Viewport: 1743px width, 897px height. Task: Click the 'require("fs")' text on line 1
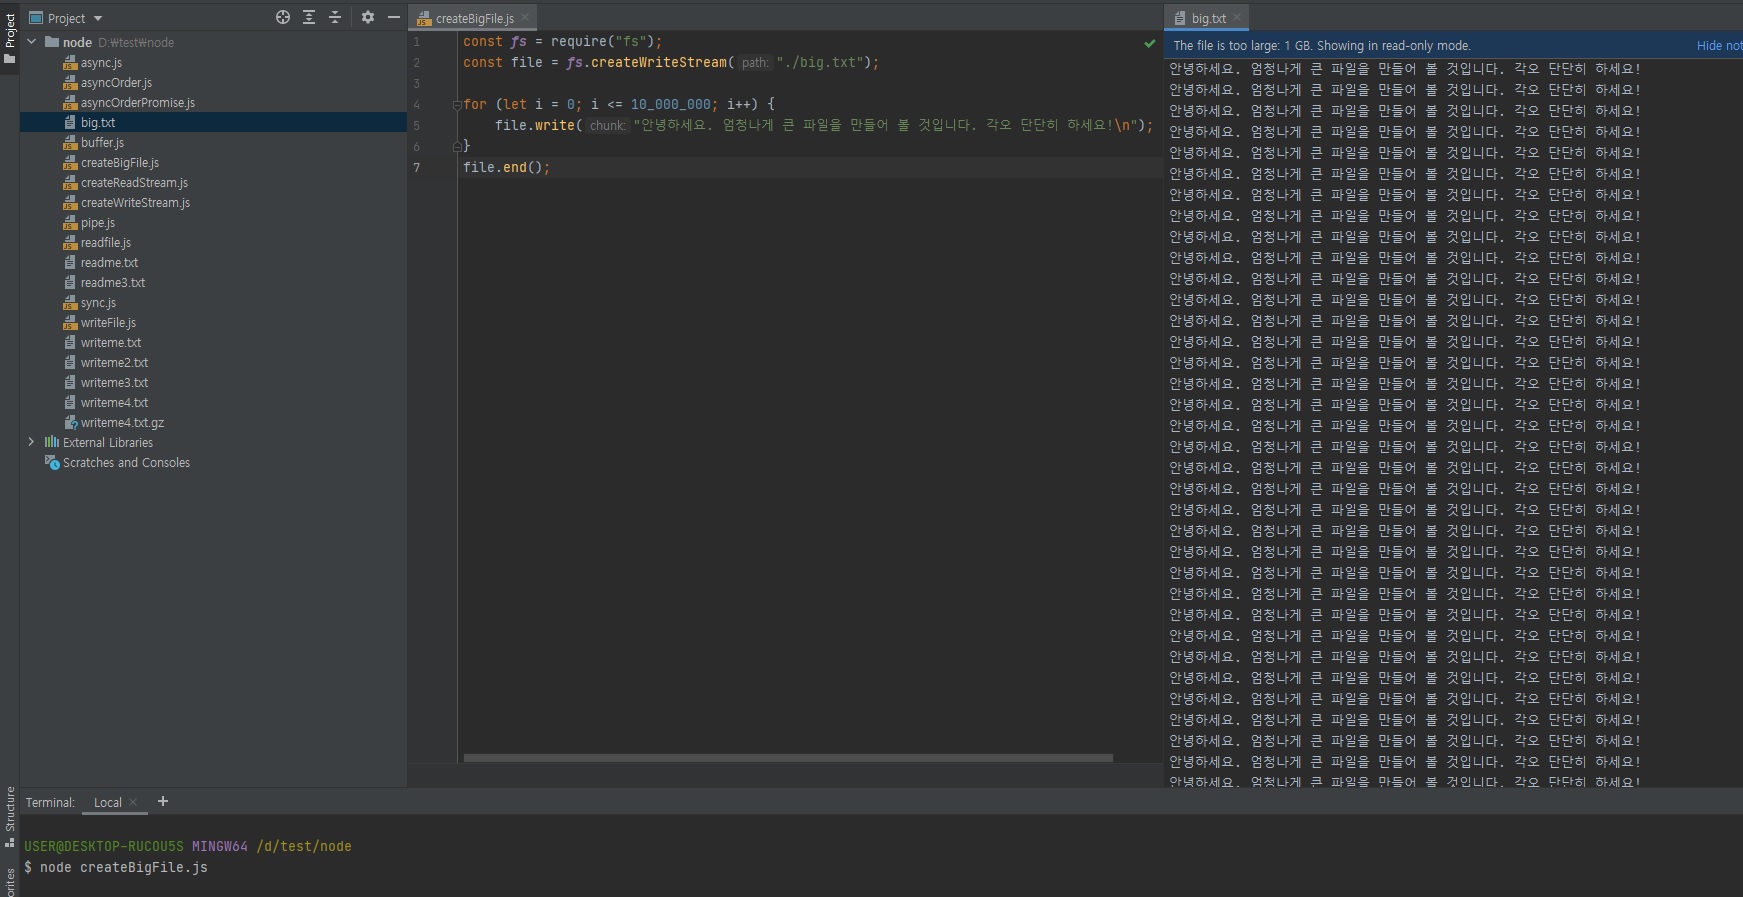(x=602, y=42)
